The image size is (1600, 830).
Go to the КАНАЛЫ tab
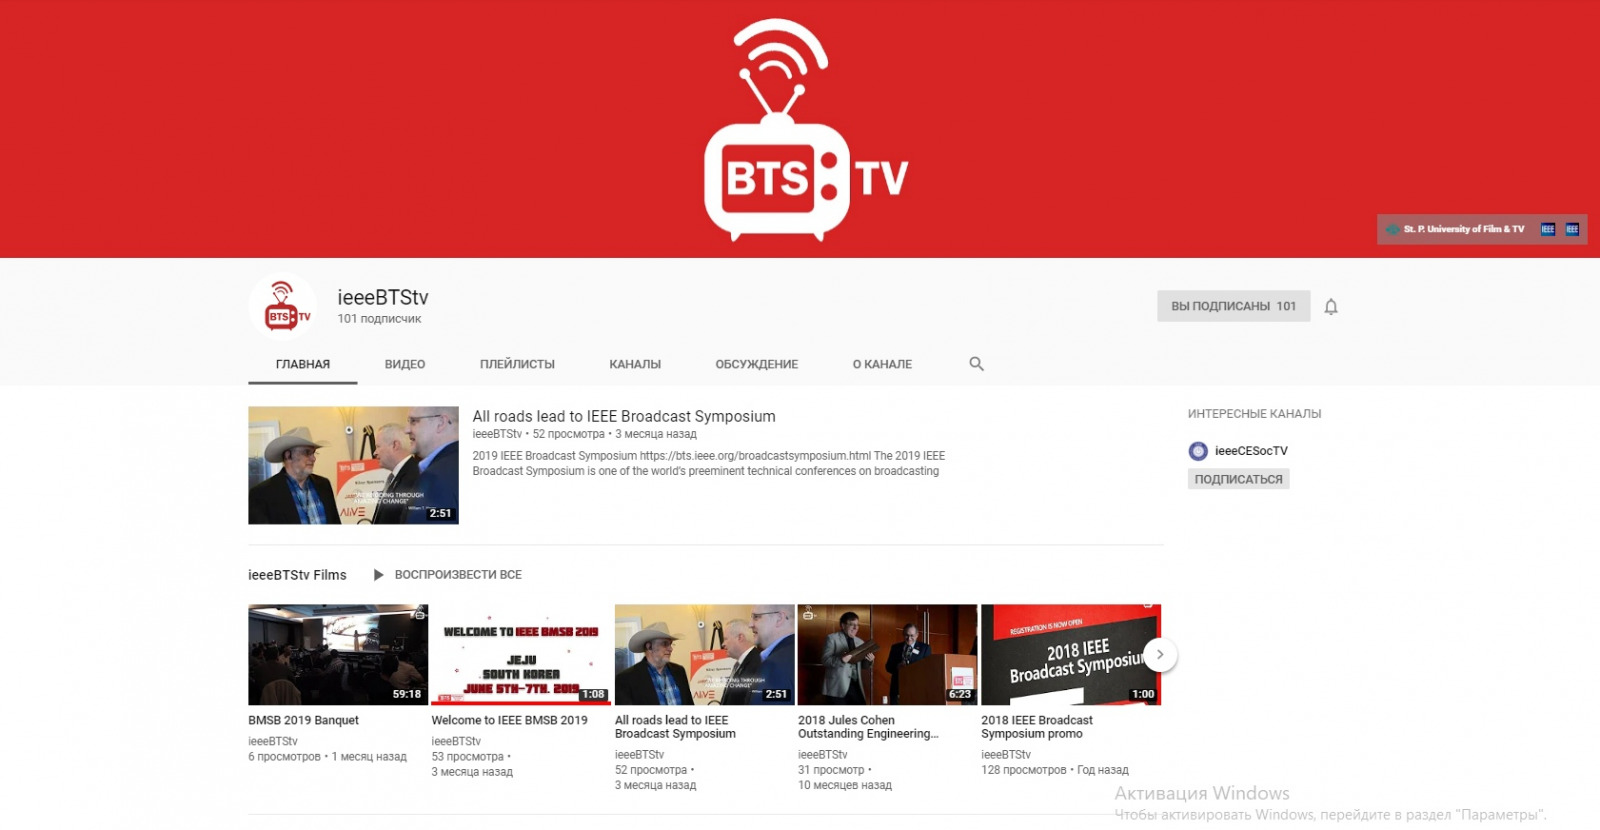[635, 364]
